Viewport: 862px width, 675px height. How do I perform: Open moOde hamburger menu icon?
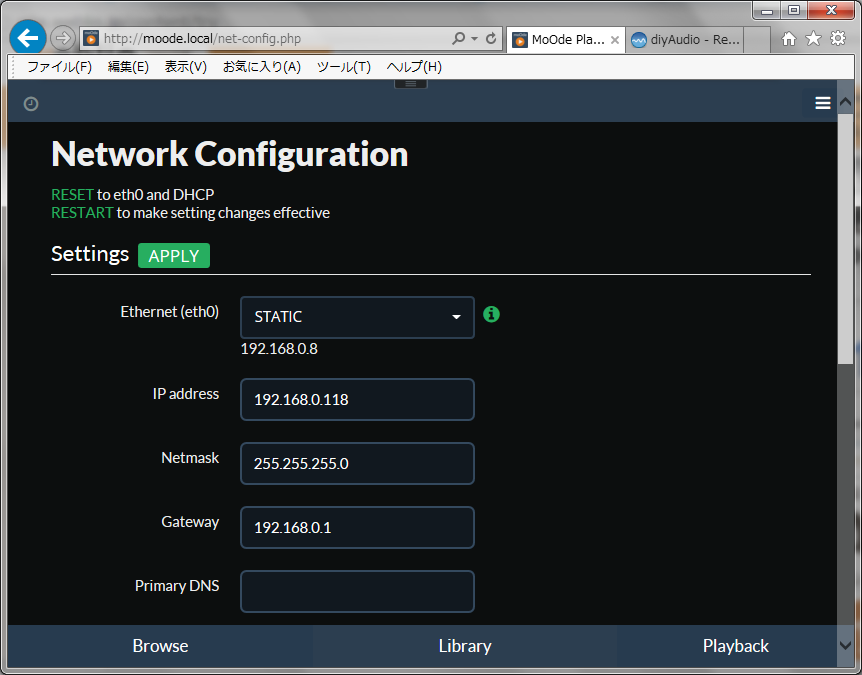click(822, 103)
